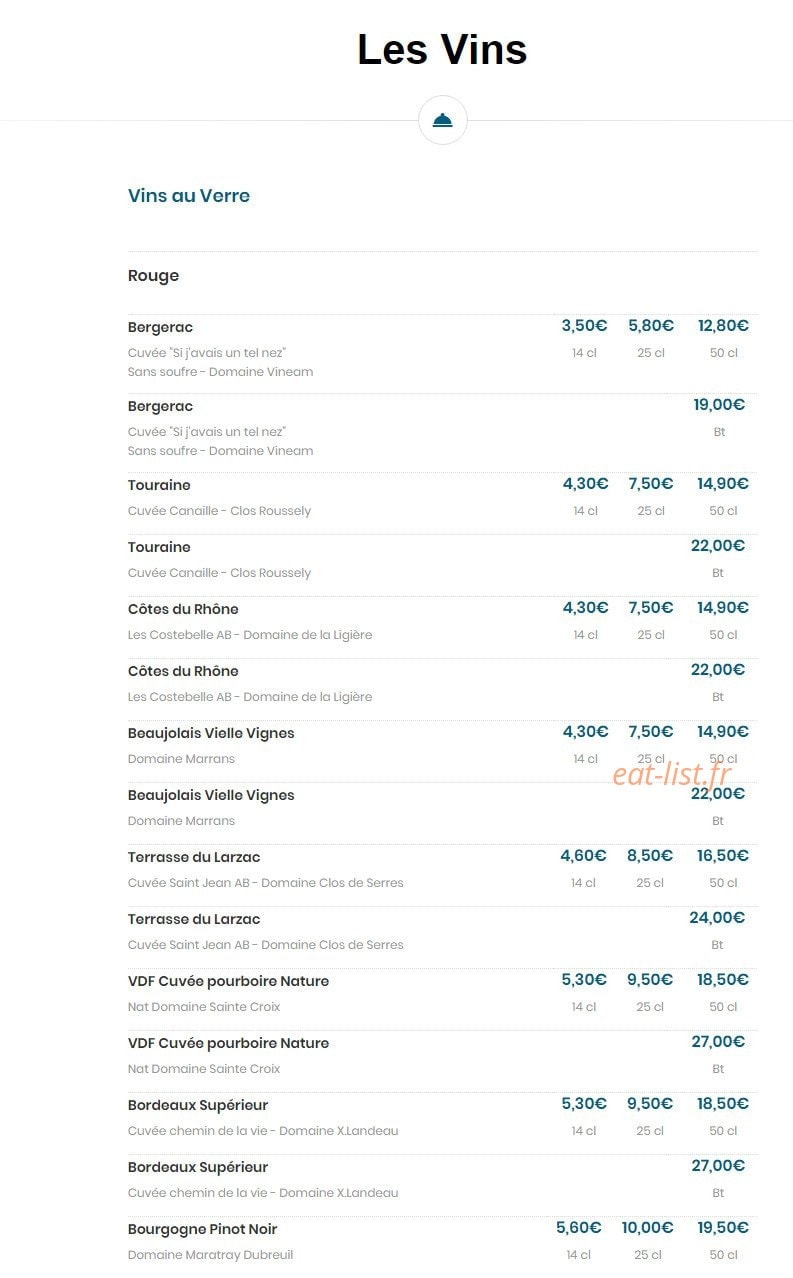Viewport: 793px width, 1278px height.
Task: Click the 24,00€ Terrasse du Larzac bottle price
Action: tap(717, 918)
